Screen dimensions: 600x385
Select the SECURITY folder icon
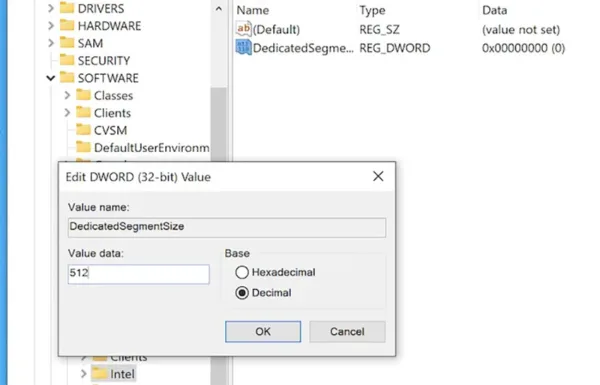(x=67, y=60)
